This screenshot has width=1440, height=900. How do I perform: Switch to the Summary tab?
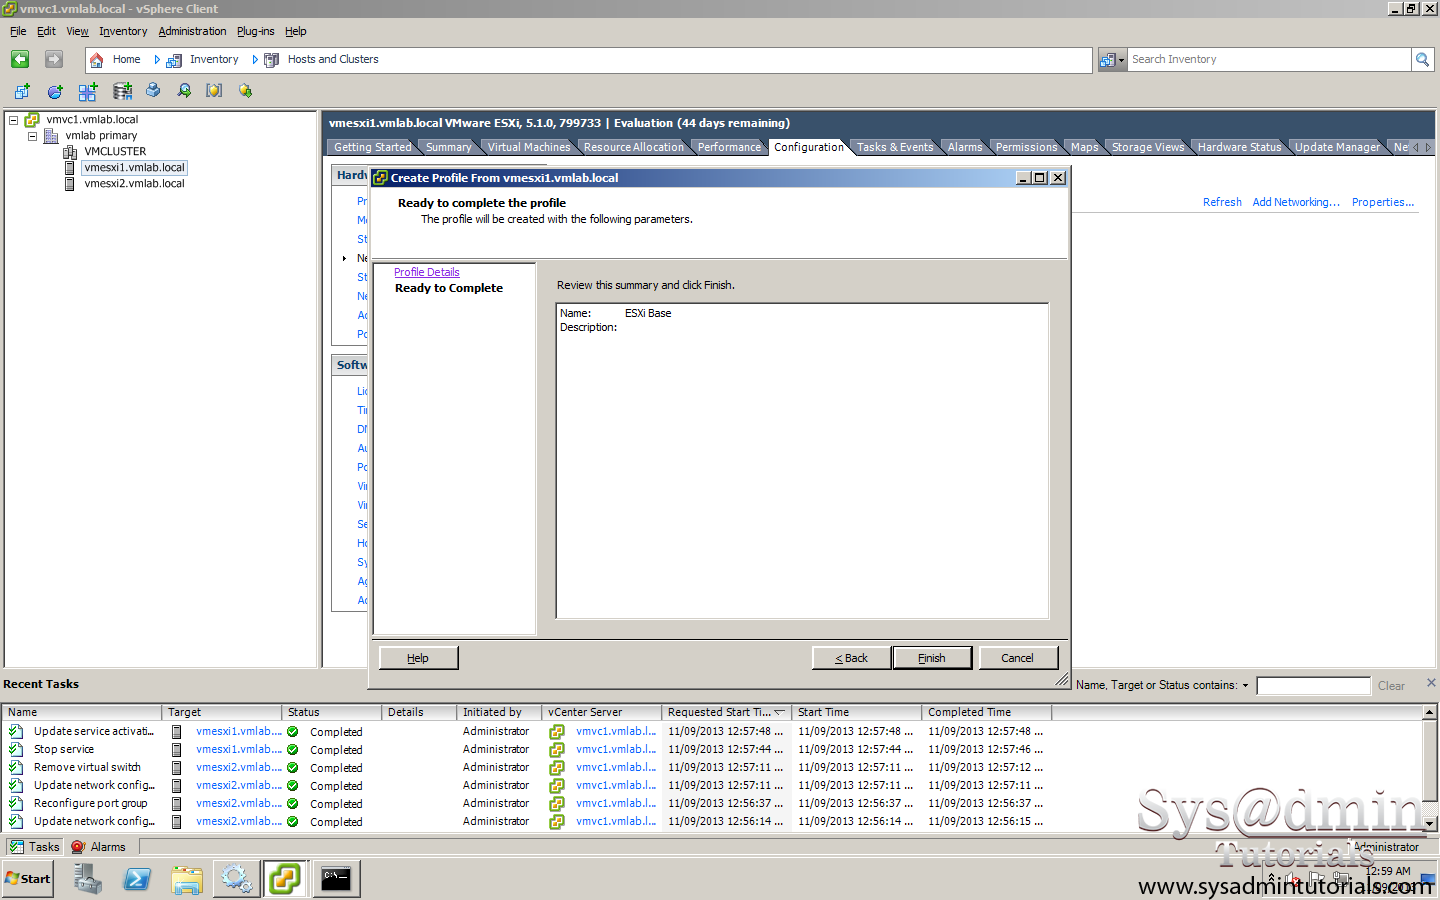[x=448, y=147]
